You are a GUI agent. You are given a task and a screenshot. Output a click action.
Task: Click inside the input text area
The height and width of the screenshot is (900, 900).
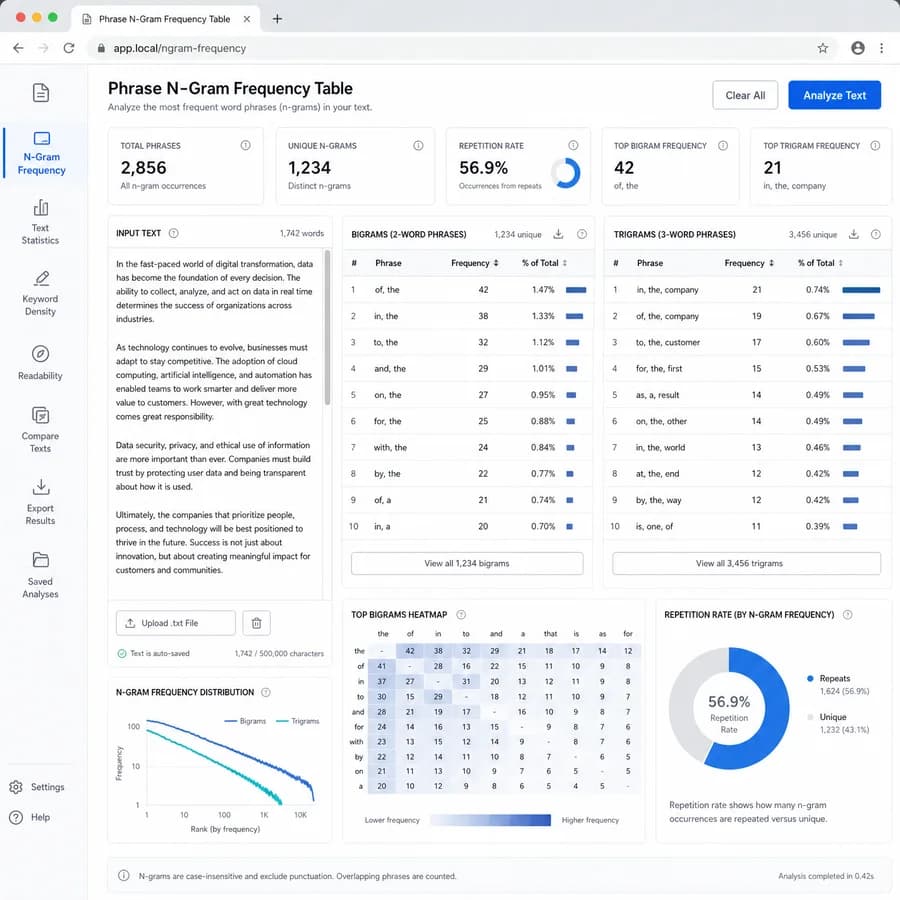tap(215, 422)
